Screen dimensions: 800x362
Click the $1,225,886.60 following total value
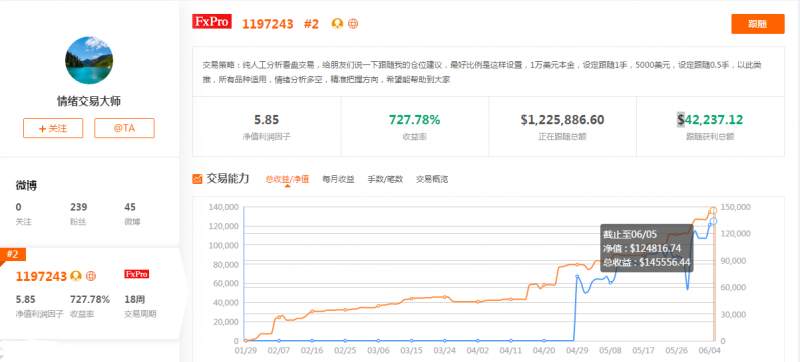(562, 120)
